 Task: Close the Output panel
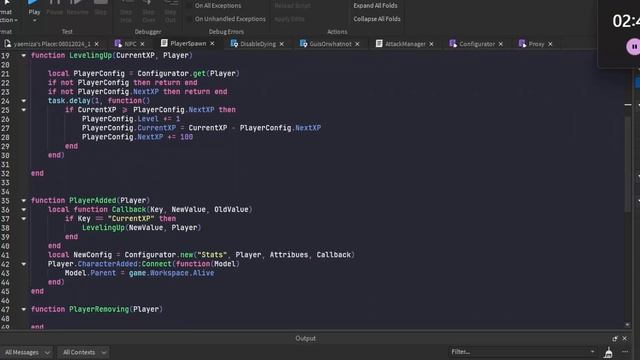[624, 338]
